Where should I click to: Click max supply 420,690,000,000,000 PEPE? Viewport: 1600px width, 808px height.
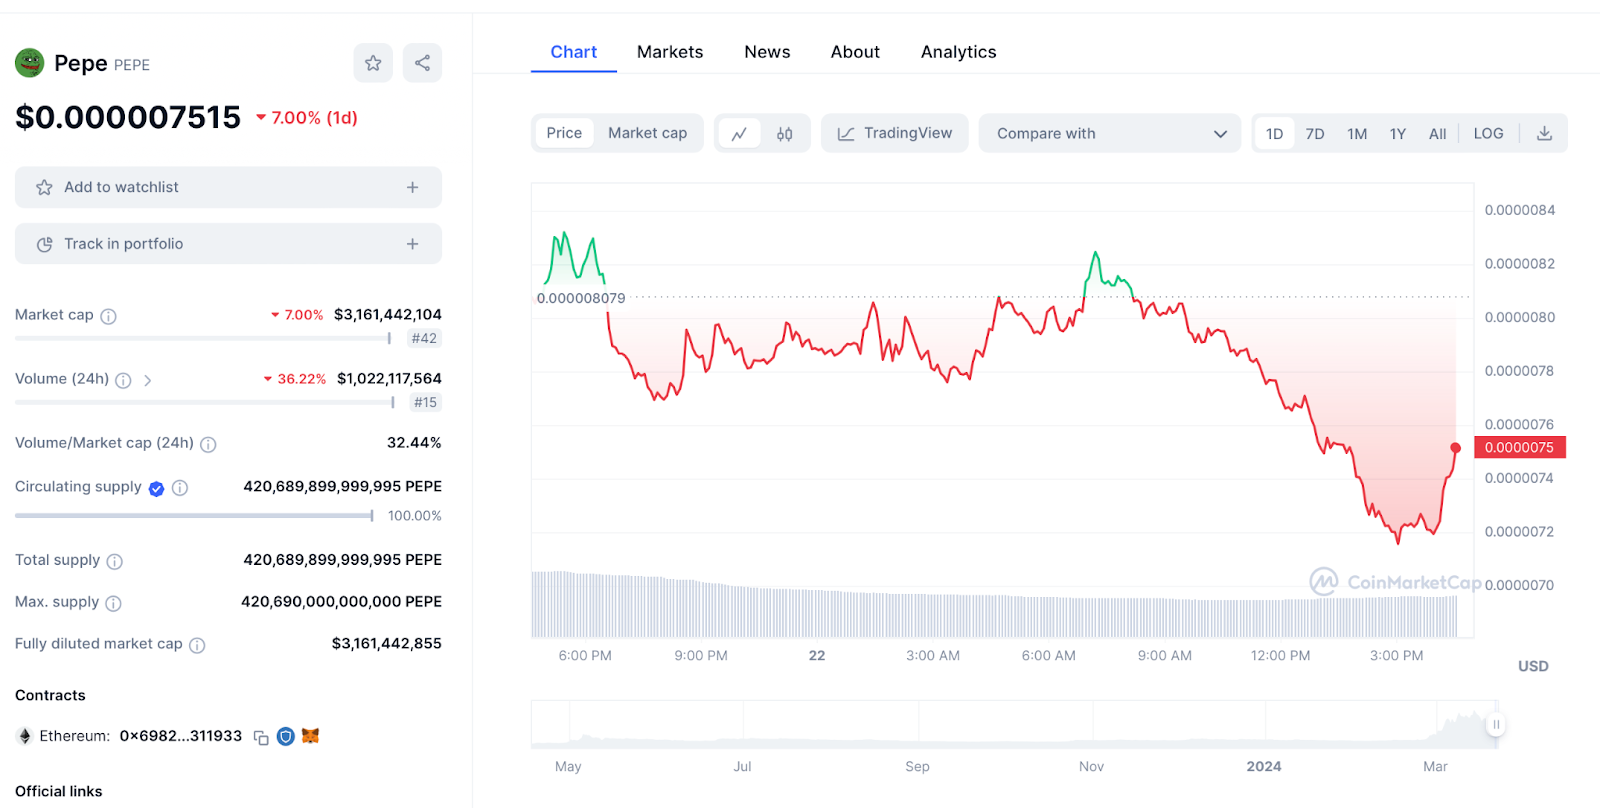pyautogui.click(x=341, y=601)
